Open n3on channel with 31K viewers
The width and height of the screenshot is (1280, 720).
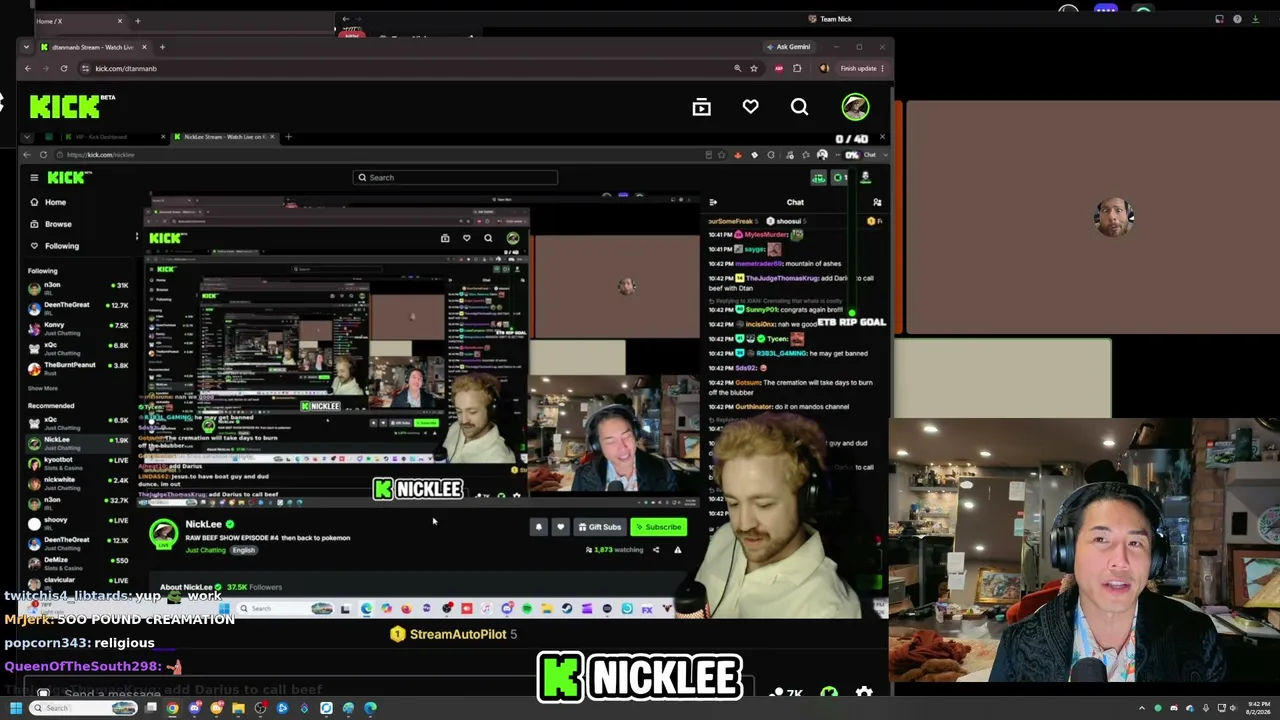coord(79,288)
